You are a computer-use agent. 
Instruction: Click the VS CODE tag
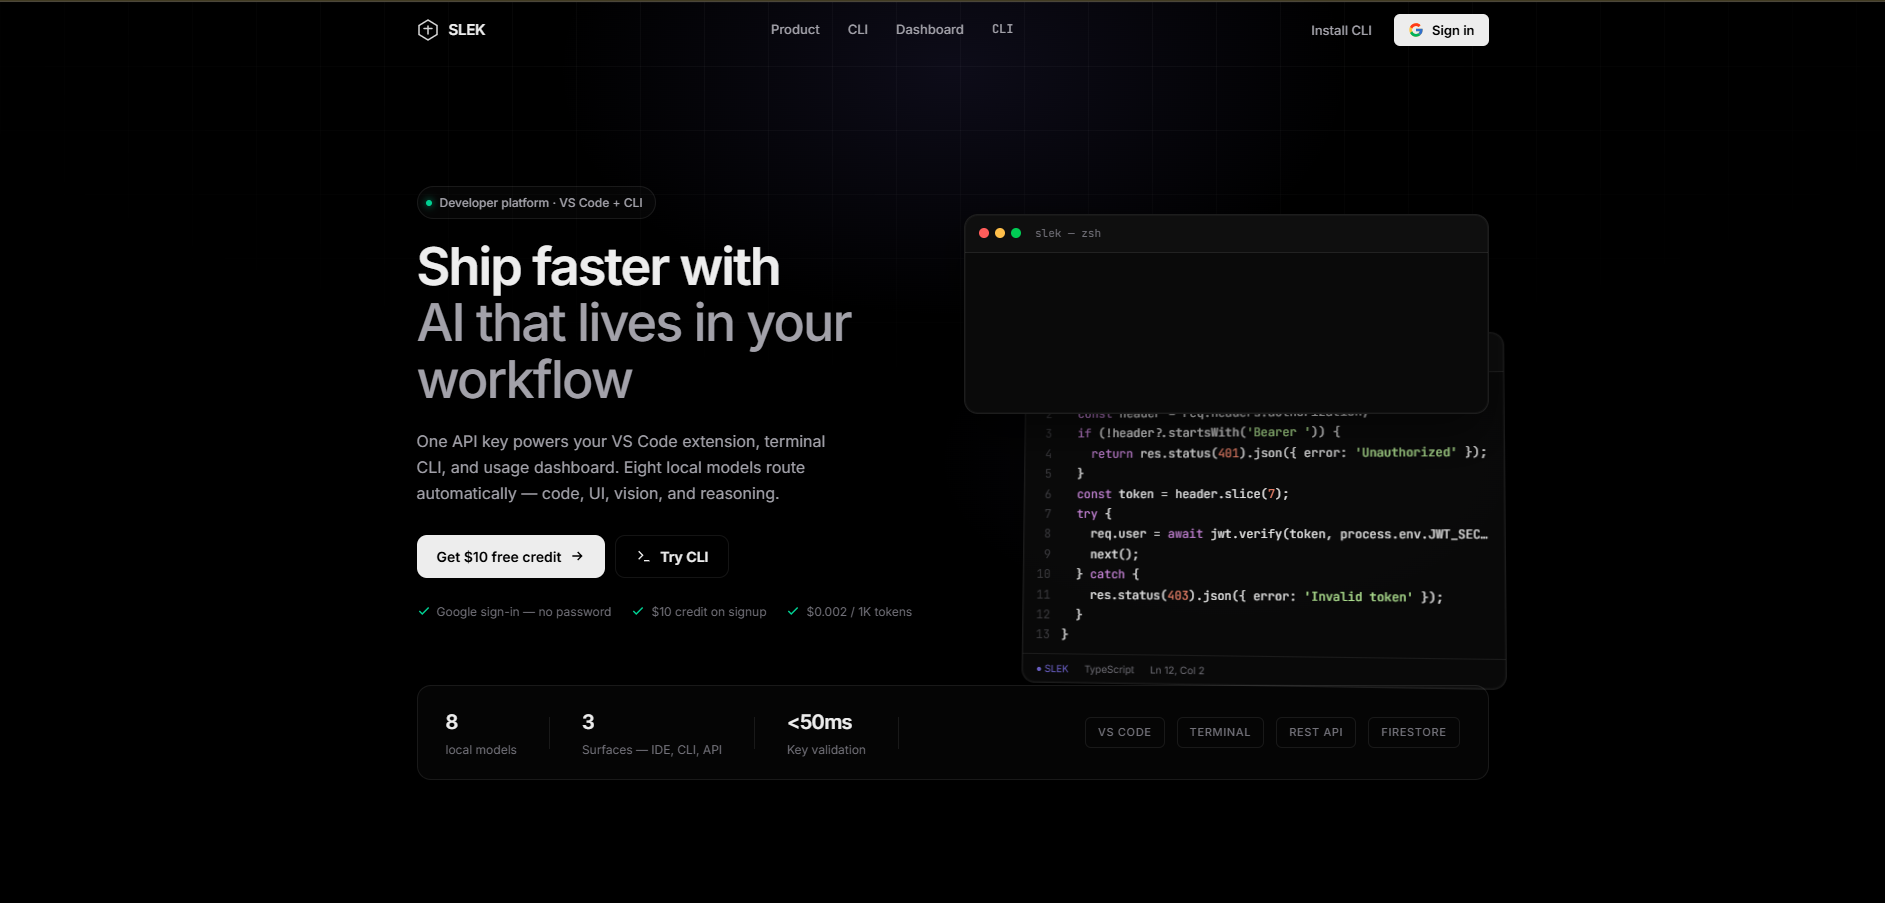pos(1124,732)
